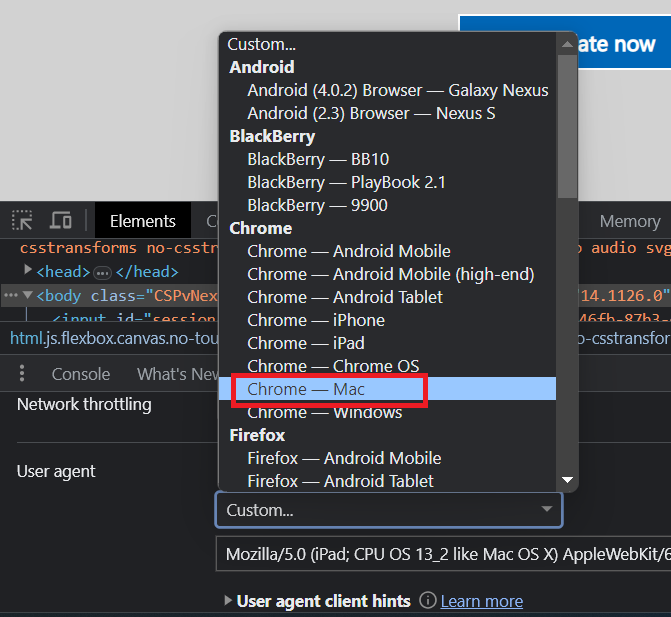Viewport: 671px width, 617px height.
Task: Click the Network throttling label
Action: click(84, 404)
